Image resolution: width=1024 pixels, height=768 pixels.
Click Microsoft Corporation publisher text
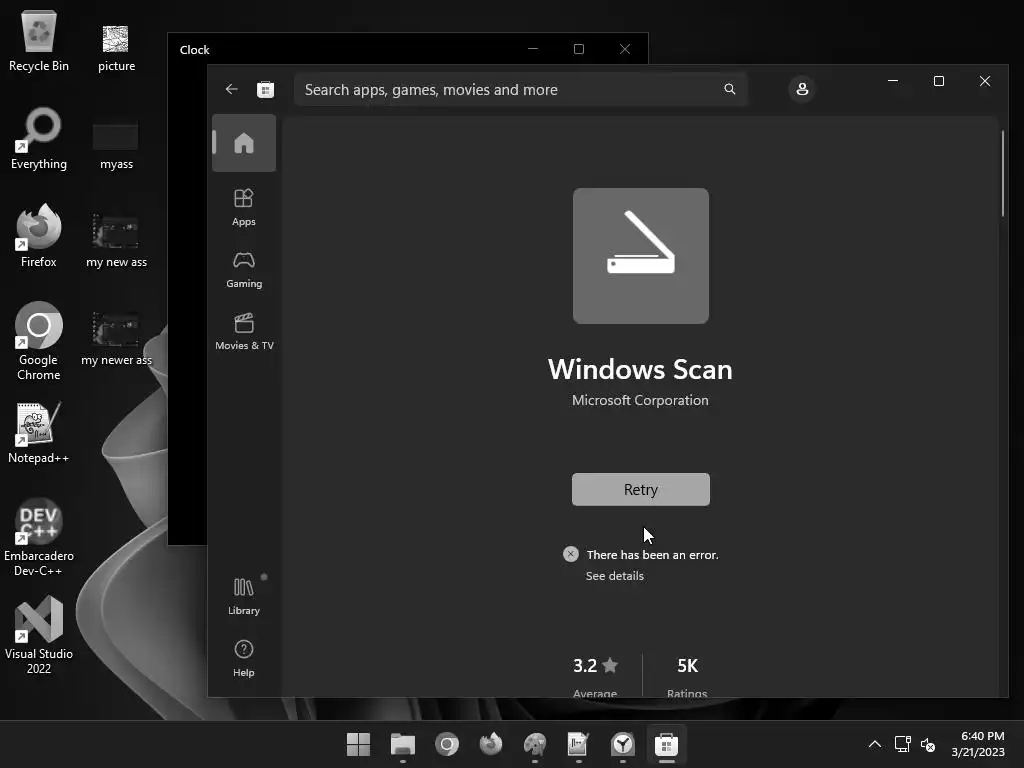point(640,400)
